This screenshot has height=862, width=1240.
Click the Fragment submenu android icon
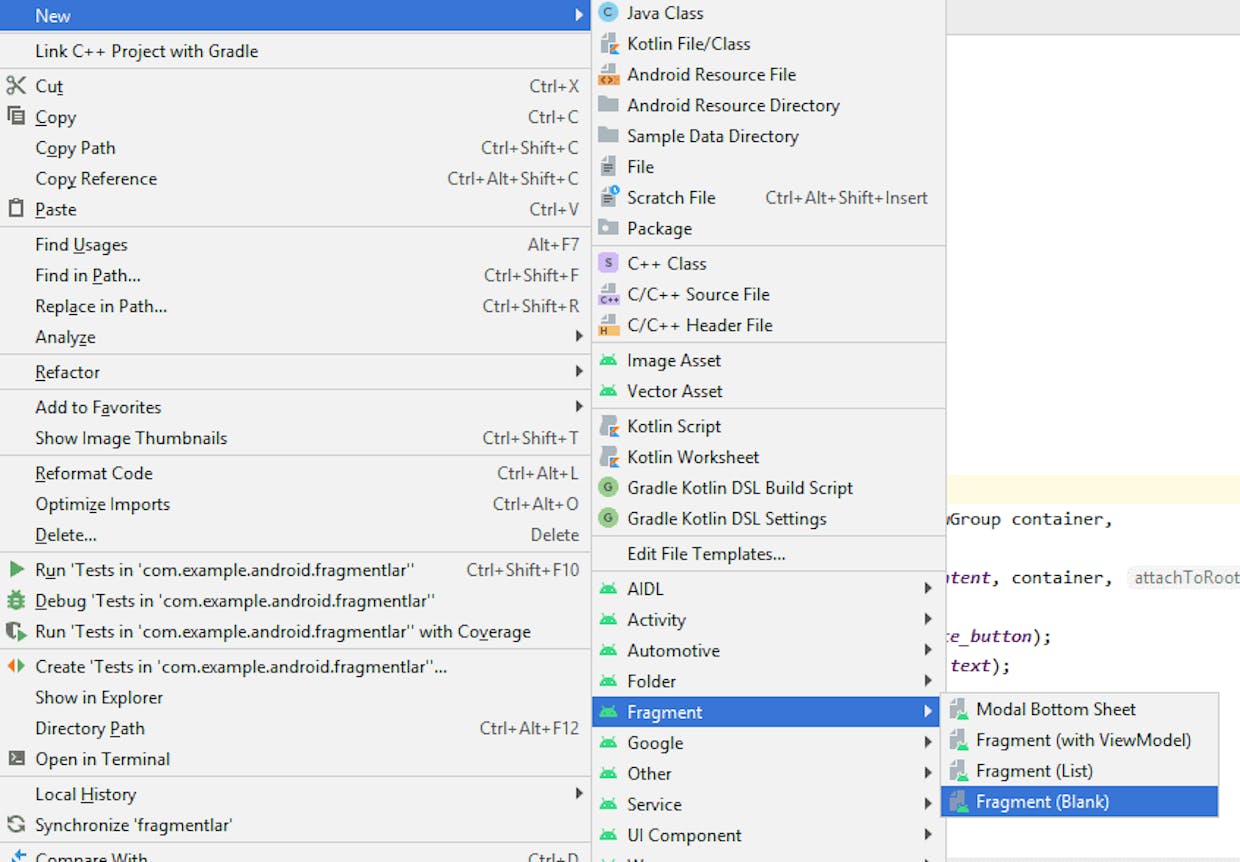[608, 712]
